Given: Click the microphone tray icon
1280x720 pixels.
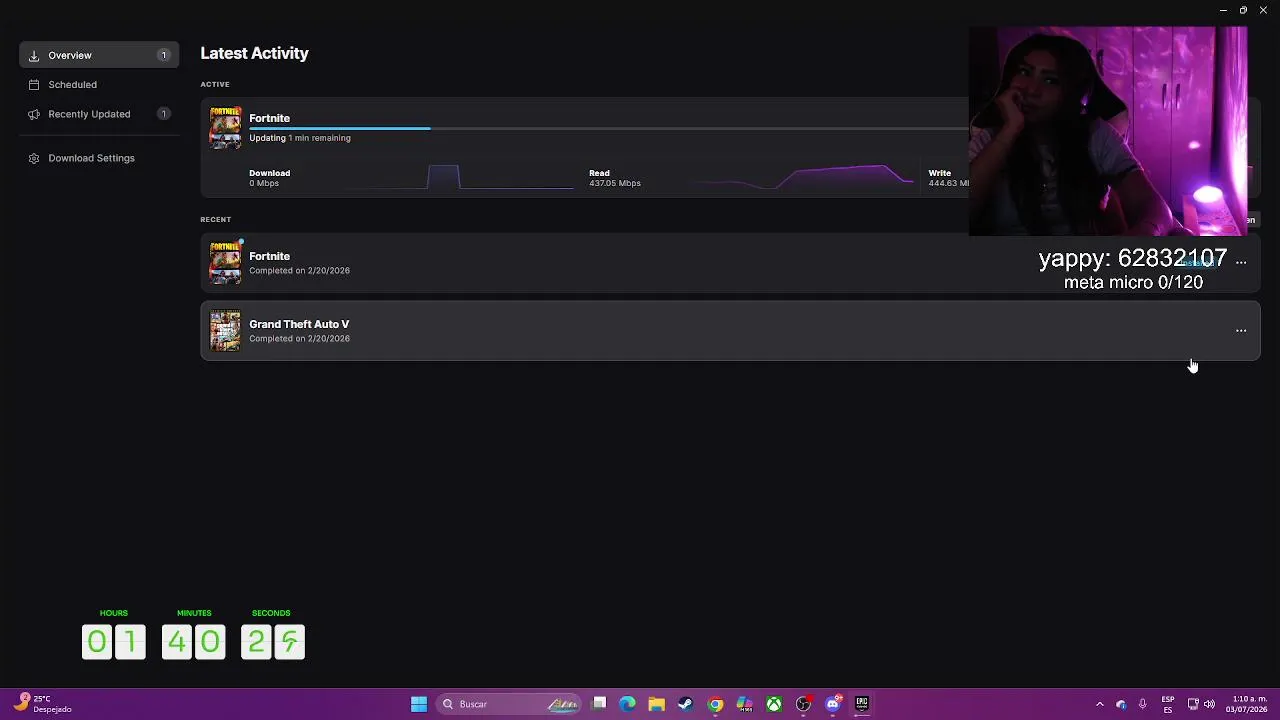Looking at the screenshot, I should pos(1142,704).
